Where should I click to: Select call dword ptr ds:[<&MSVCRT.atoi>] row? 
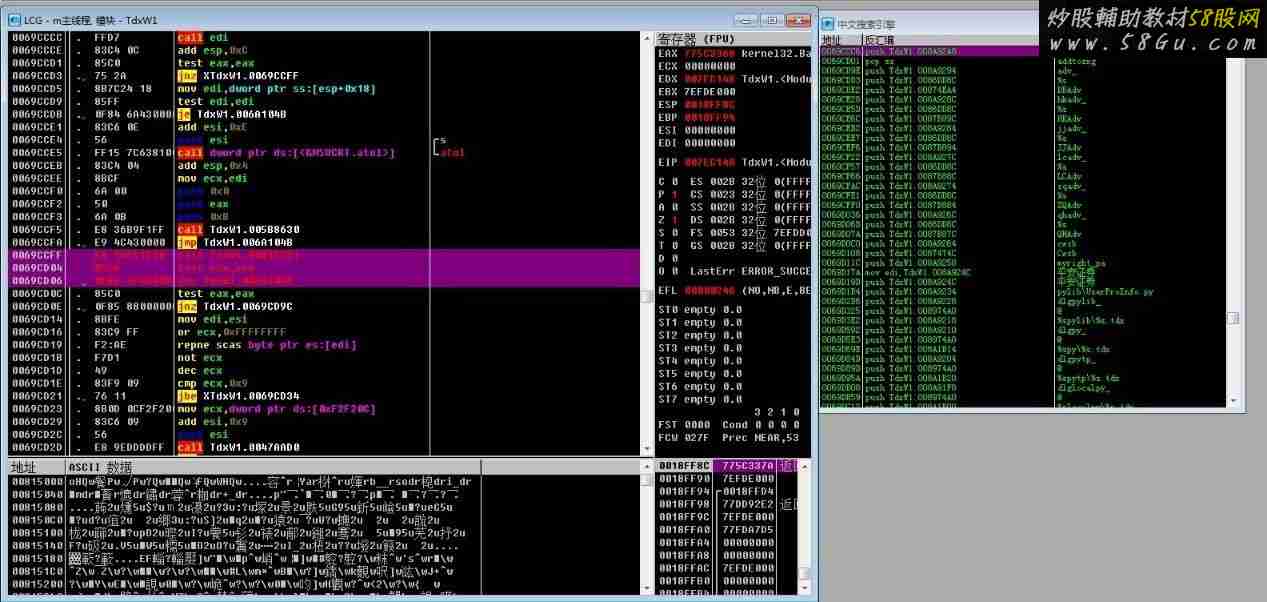point(324,153)
